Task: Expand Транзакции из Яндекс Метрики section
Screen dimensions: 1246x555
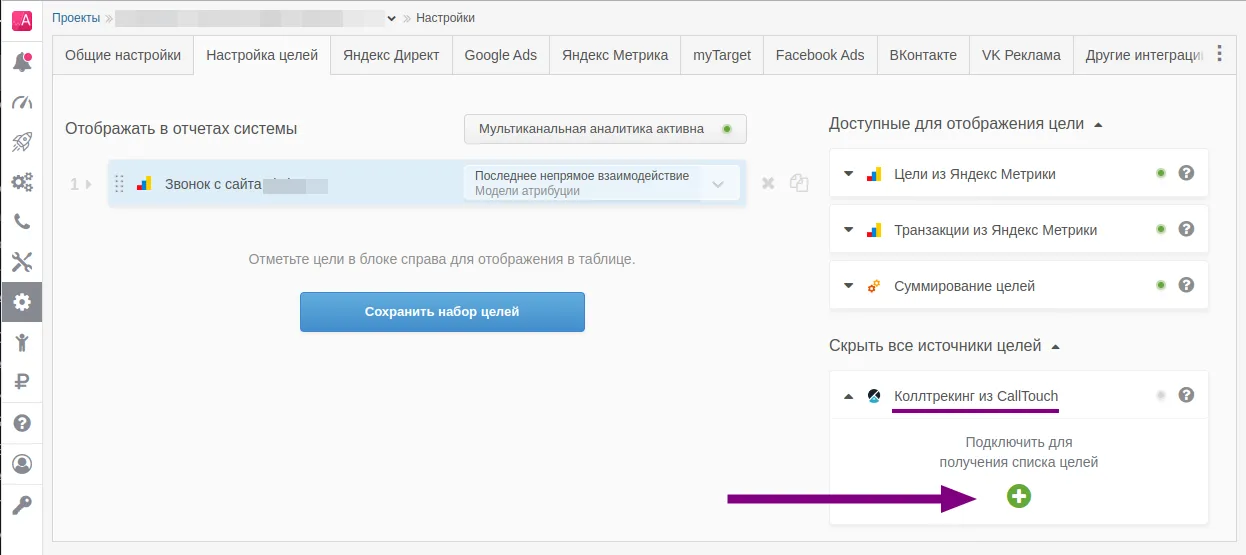Action: click(849, 229)
